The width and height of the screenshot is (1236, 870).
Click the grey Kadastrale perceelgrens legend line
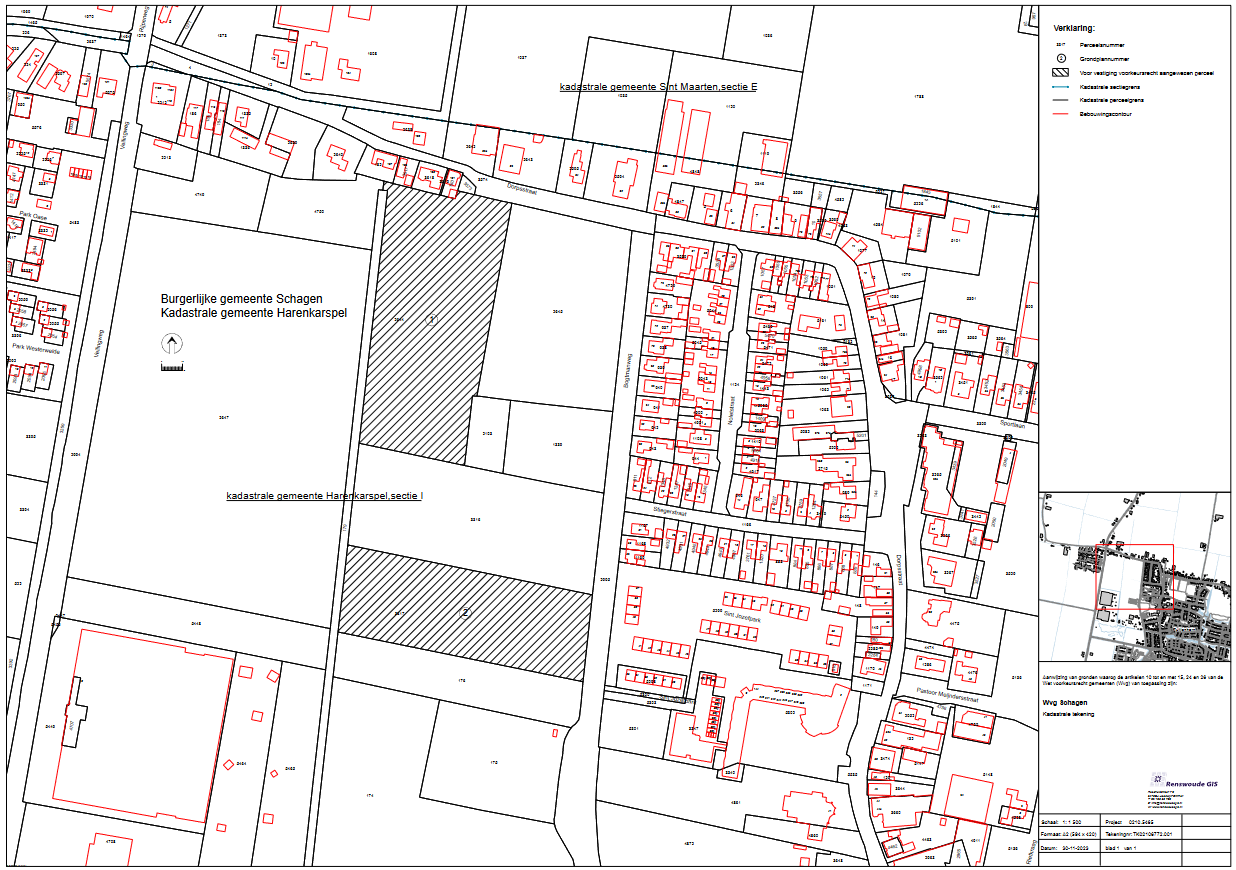pos(1061,101)
